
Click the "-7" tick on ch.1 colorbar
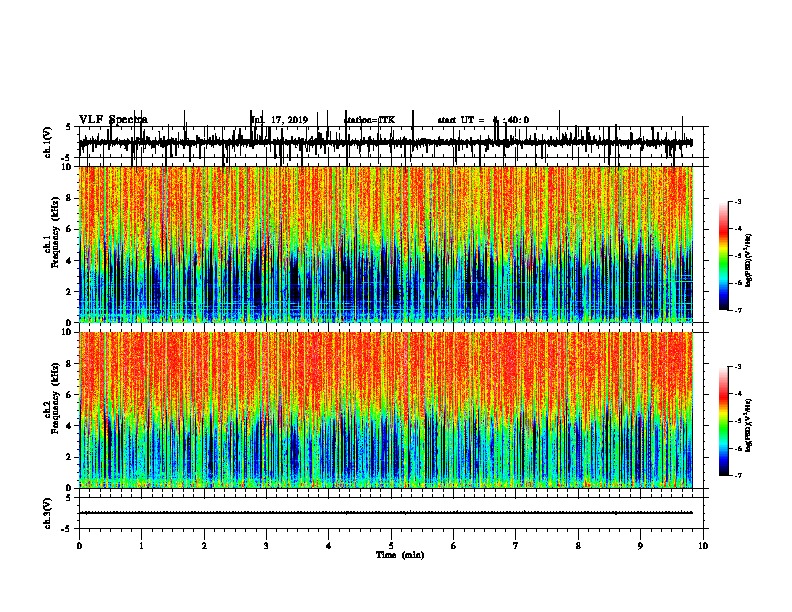[738, 310]
